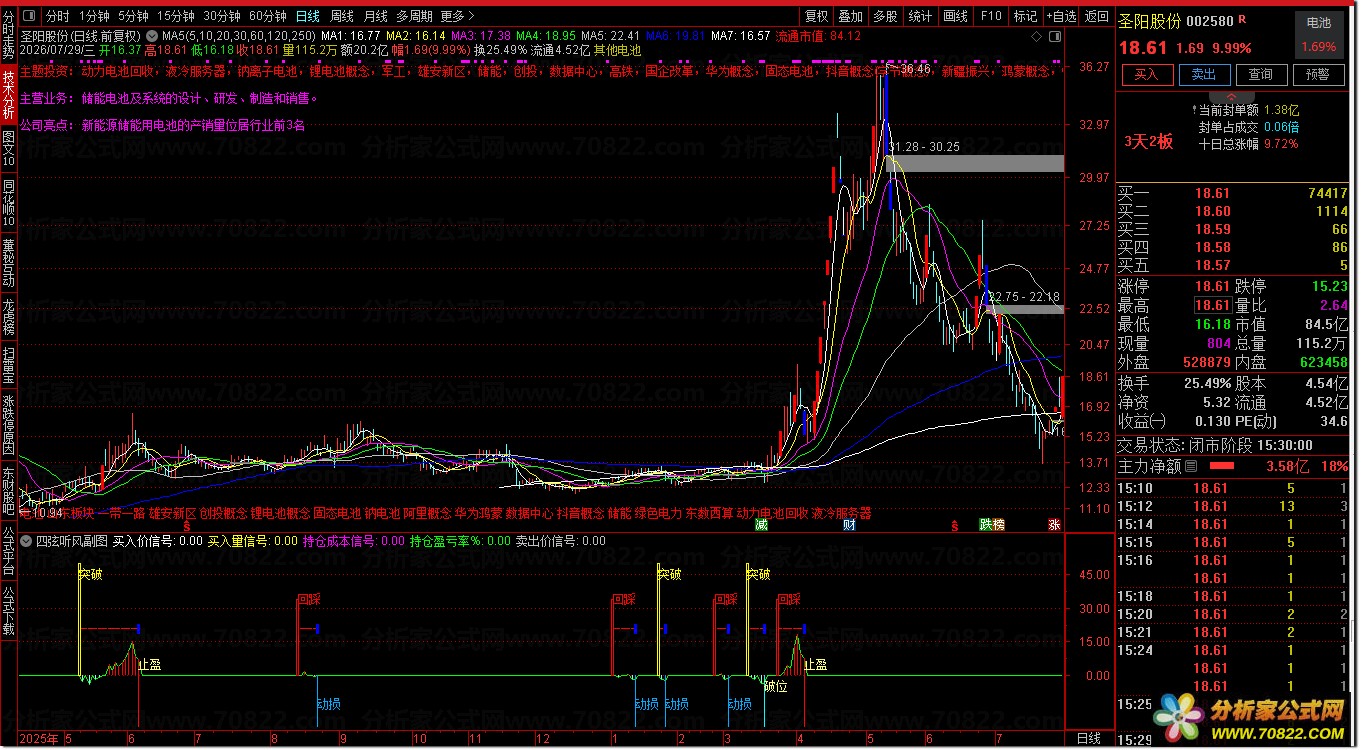The width and height of the screenshot is (1361, 750).
Task: Switch to the 30分钟 period
Action: point(222,16)
